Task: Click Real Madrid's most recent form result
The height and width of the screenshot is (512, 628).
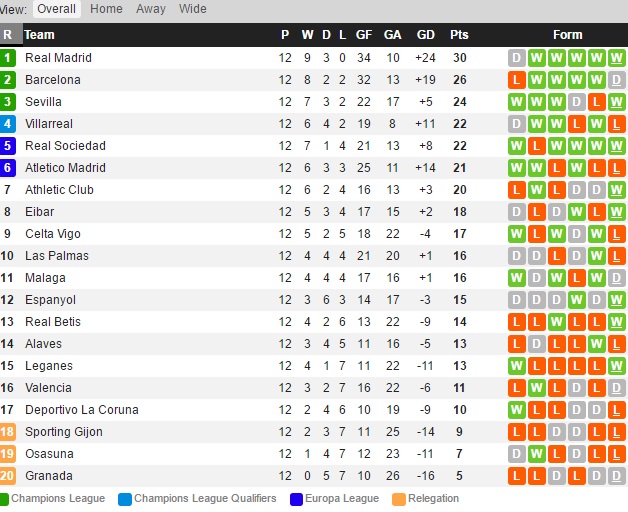Action: (616, 58)
